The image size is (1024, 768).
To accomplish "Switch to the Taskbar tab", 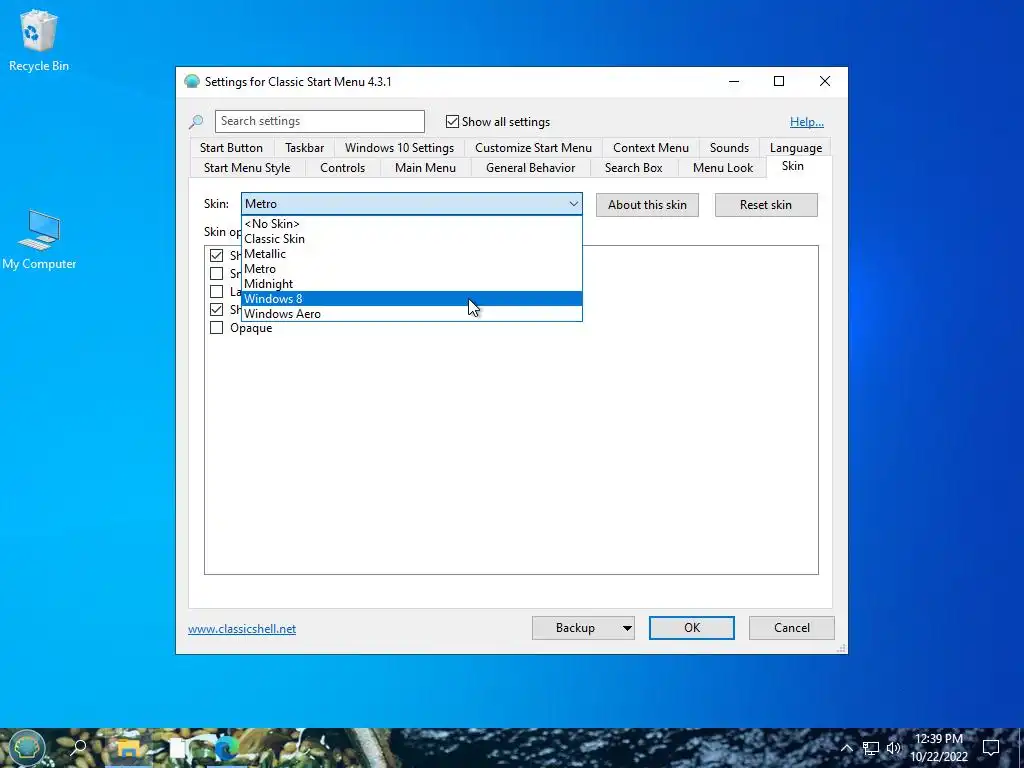I will pos(304,148).
